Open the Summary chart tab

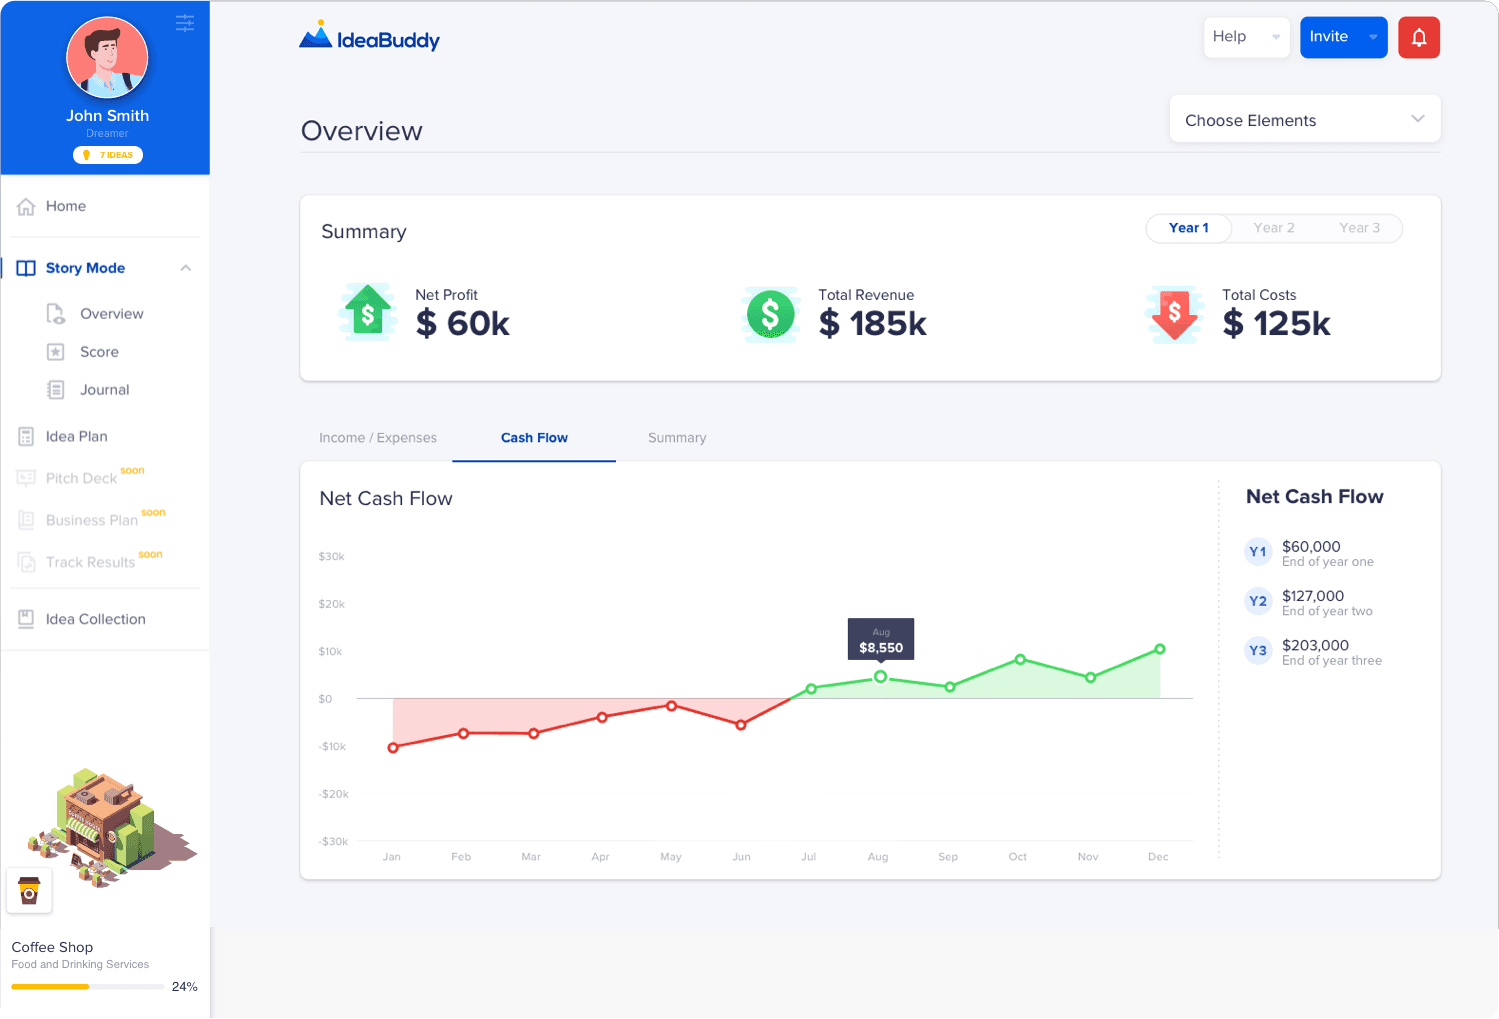[x=676, y=438]
